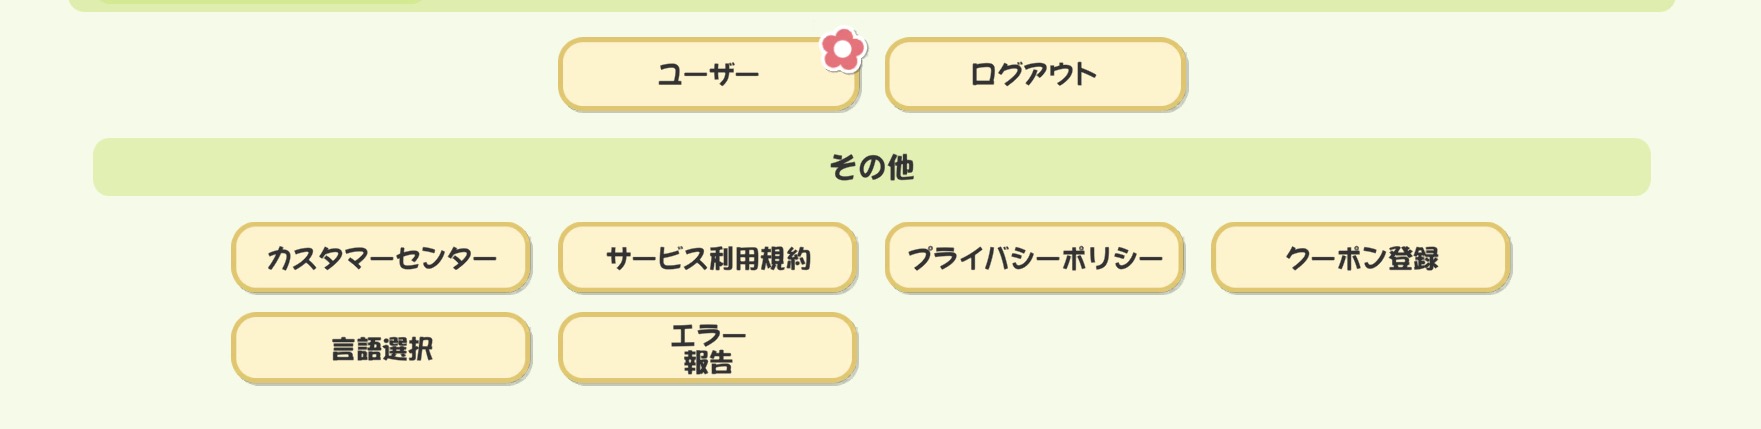Click the green panel edge at top
Screen dimensions: 1761x429
[872, 5]
